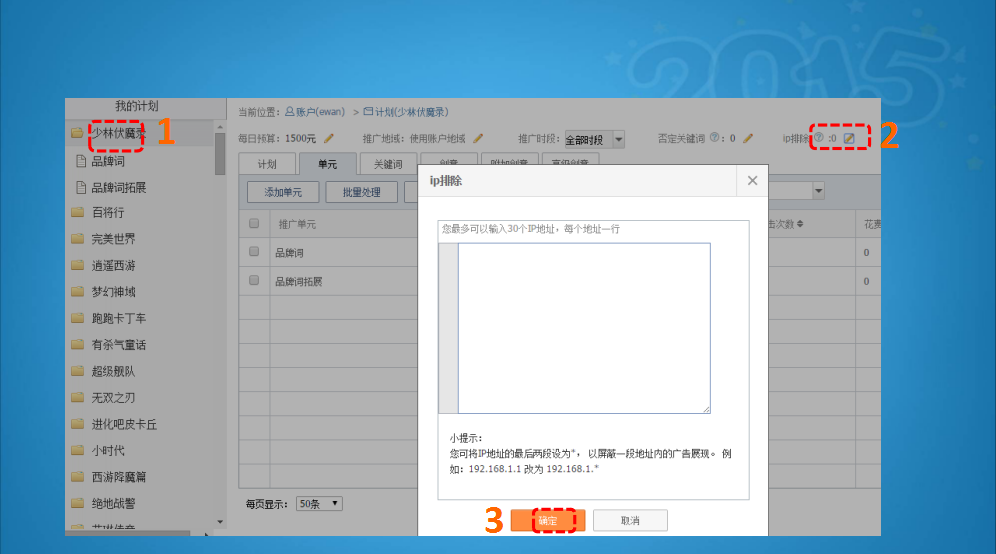The image size is (996, 554).
Task: Open the ip排除 edit icon
Action: point(849,138)
